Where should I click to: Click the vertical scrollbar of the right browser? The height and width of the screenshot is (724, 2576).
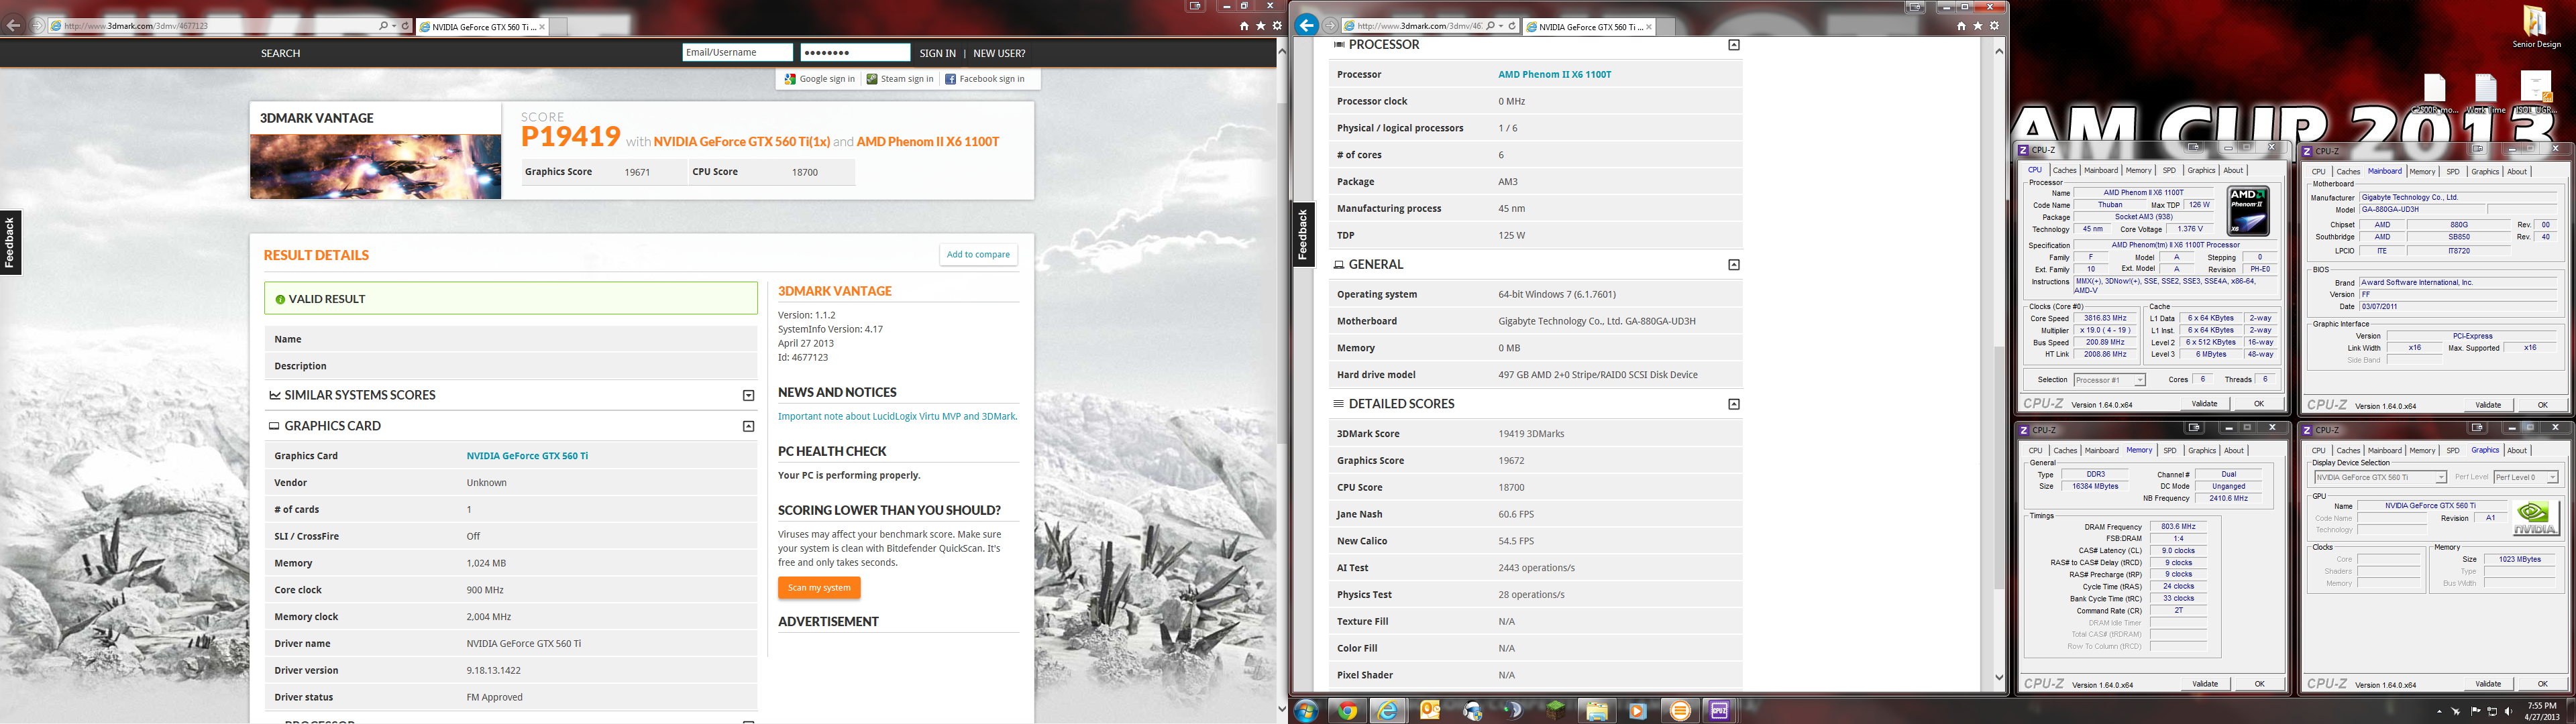(1999, 365)
